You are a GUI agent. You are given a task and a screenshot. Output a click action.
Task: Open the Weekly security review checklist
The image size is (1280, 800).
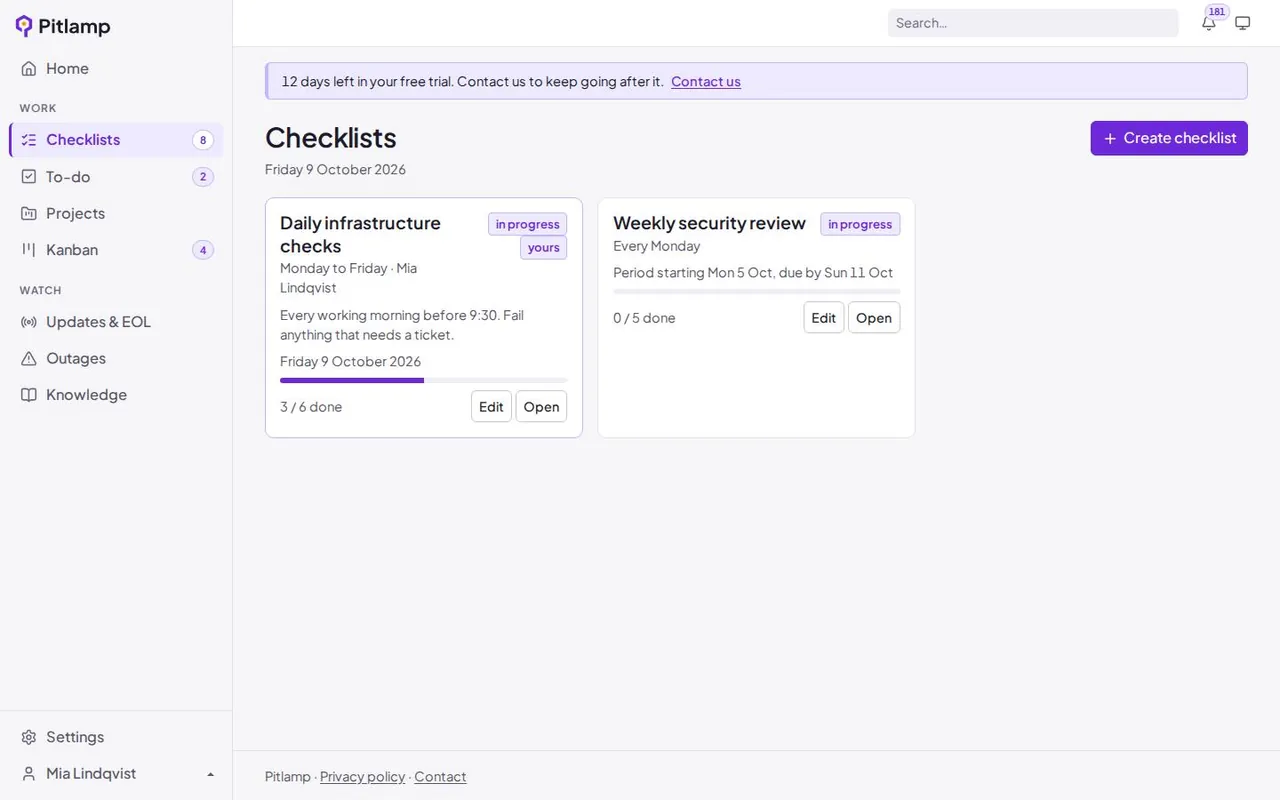pos(874,317)
